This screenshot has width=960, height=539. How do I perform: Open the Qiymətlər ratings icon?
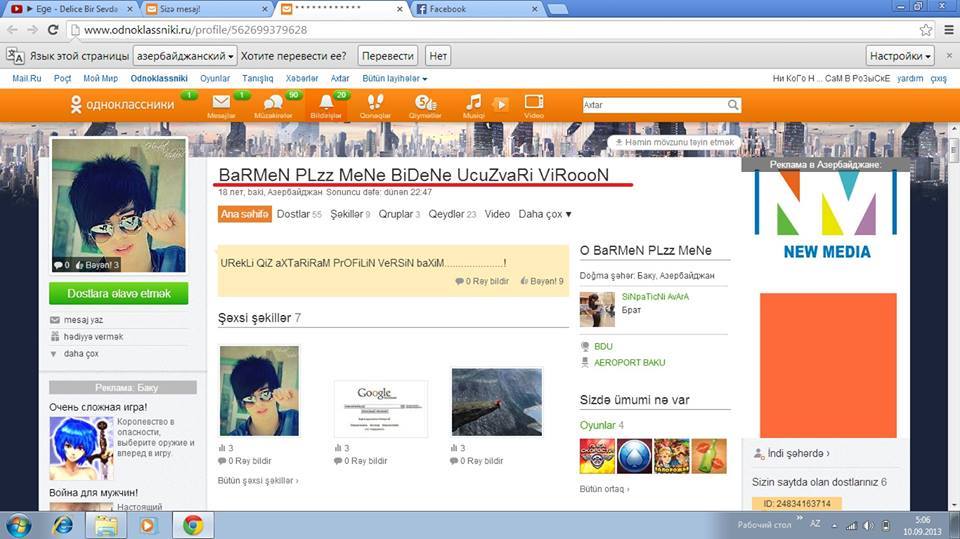pyautogui.click(x=425, y=105)
